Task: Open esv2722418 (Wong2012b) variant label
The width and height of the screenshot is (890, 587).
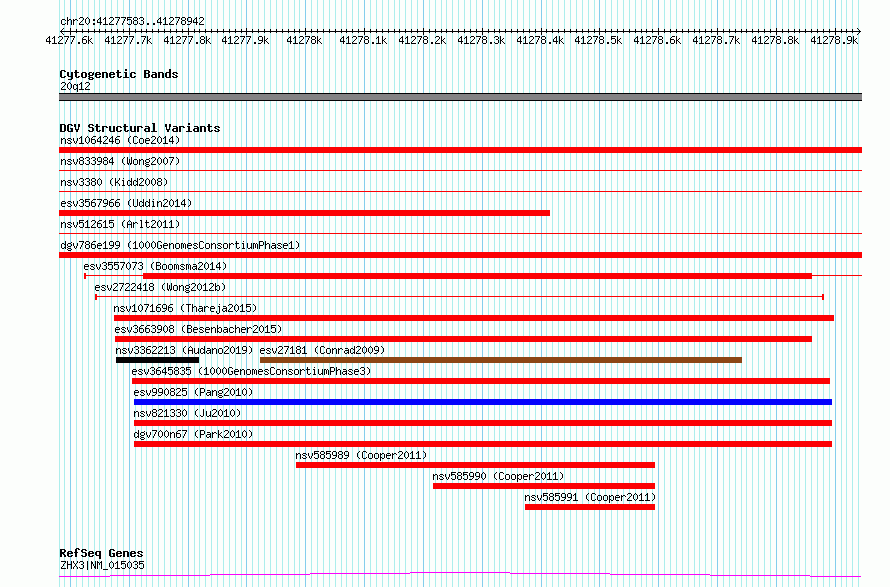Action: coord(160,287)
